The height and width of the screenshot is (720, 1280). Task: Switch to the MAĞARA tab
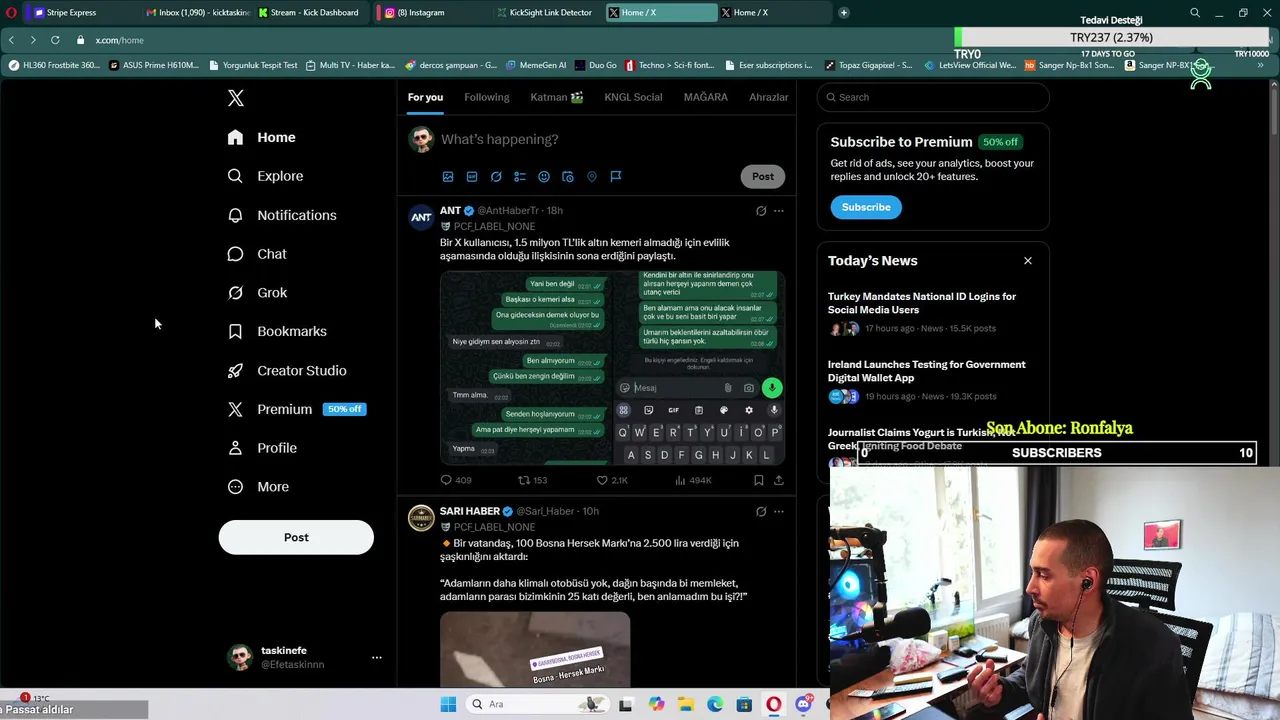705,97
